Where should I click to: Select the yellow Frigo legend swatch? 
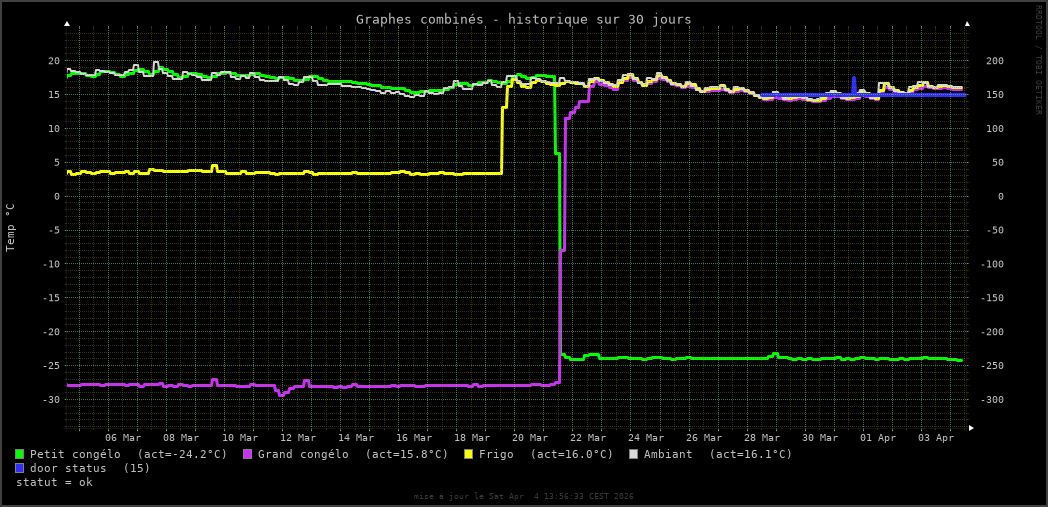tap(468, 454)
